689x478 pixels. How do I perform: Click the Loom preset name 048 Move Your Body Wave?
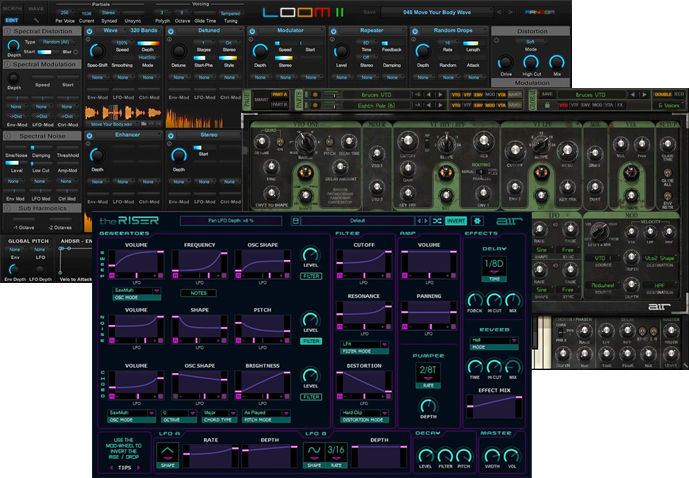437,12
